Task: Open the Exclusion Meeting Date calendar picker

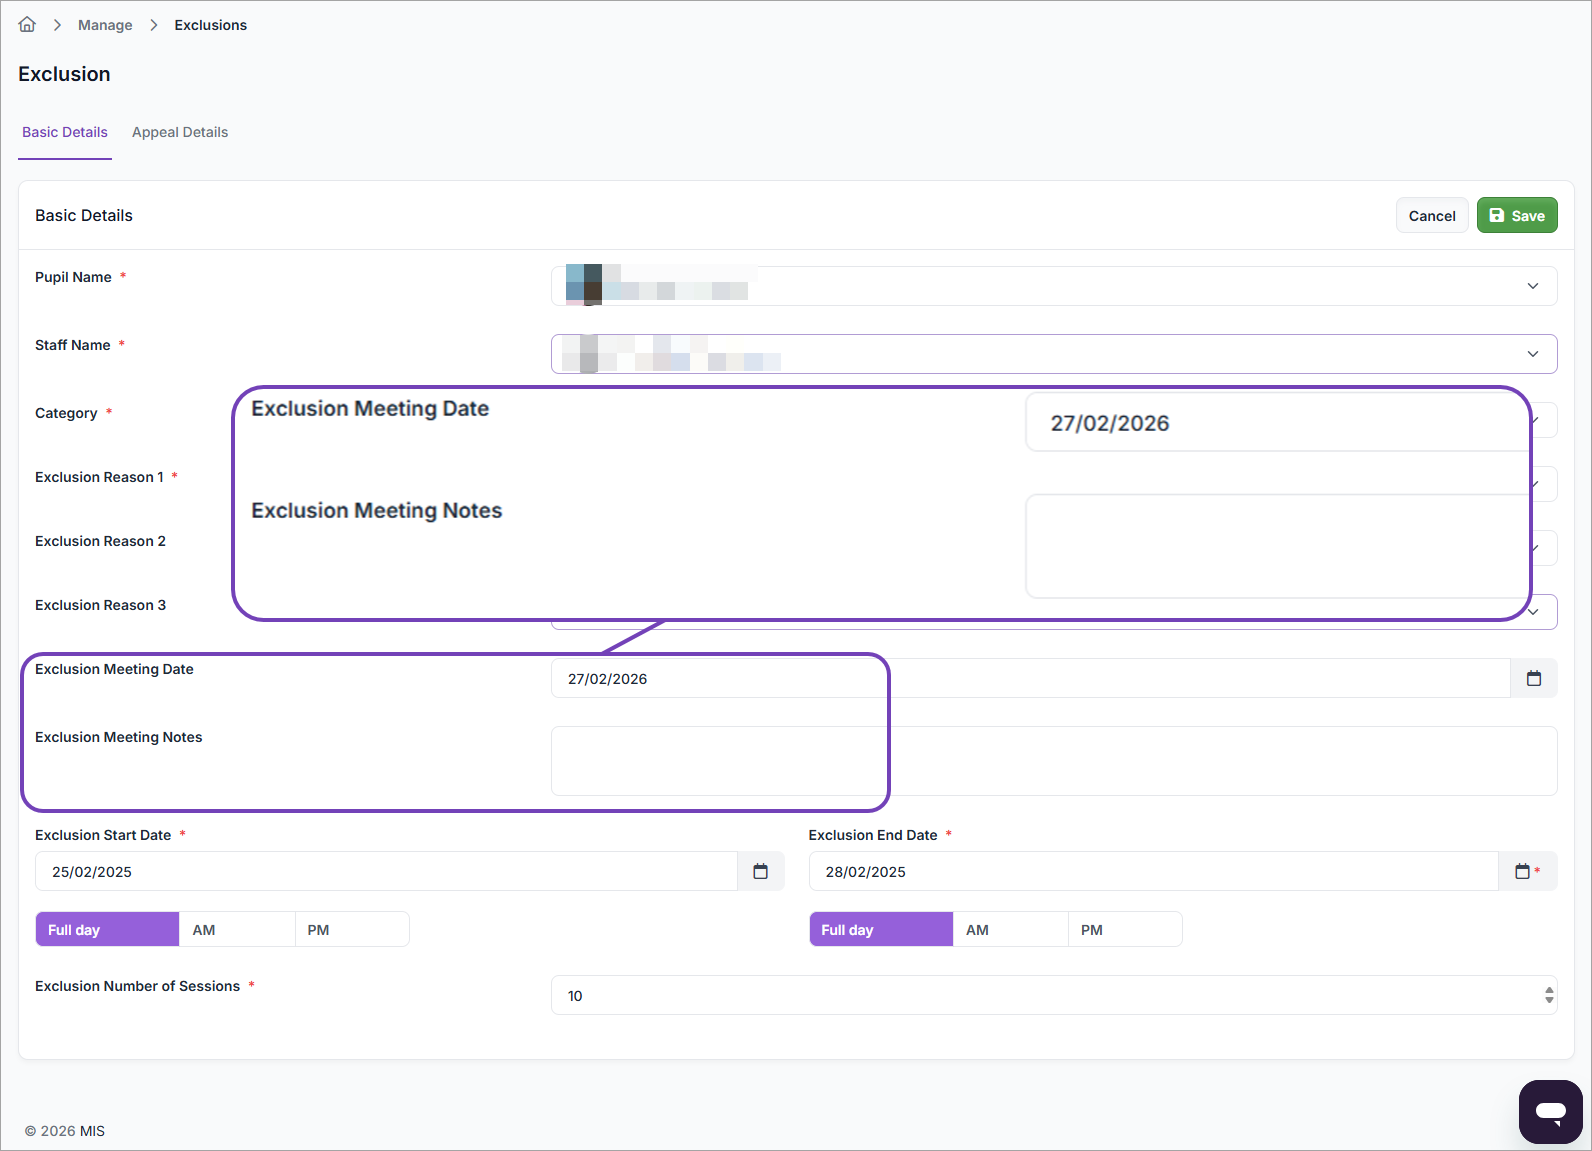Action: coord(1533,679)
